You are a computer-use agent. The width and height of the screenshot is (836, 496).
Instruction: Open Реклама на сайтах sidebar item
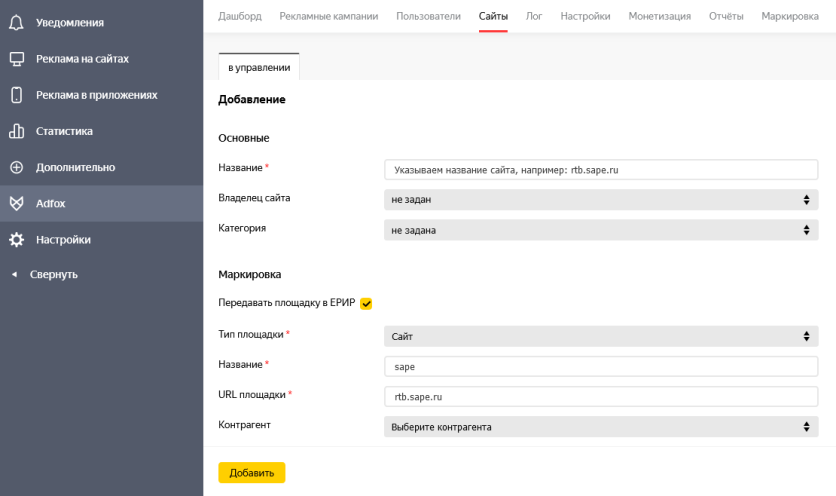101,59
